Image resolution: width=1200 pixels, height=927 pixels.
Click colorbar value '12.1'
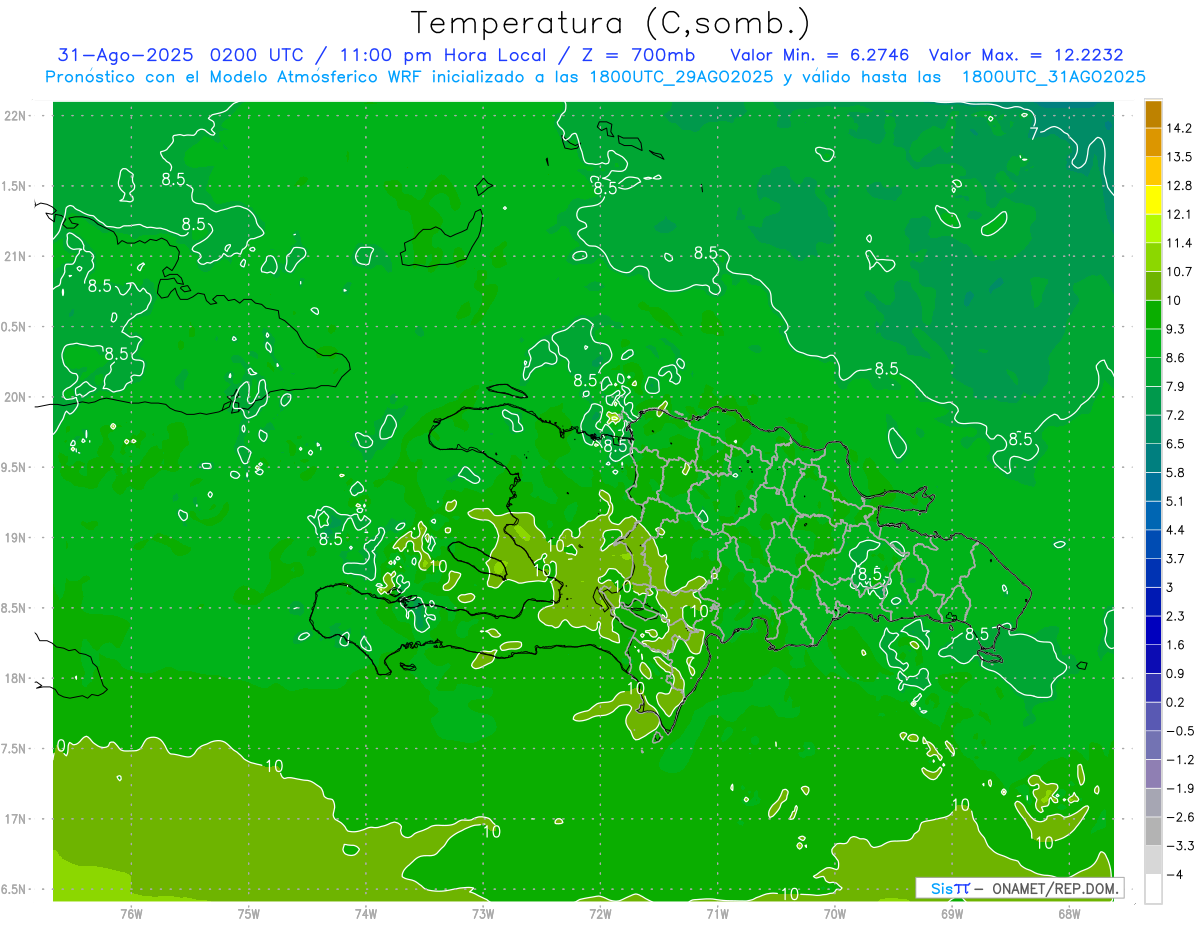[x=1180, y=214]
